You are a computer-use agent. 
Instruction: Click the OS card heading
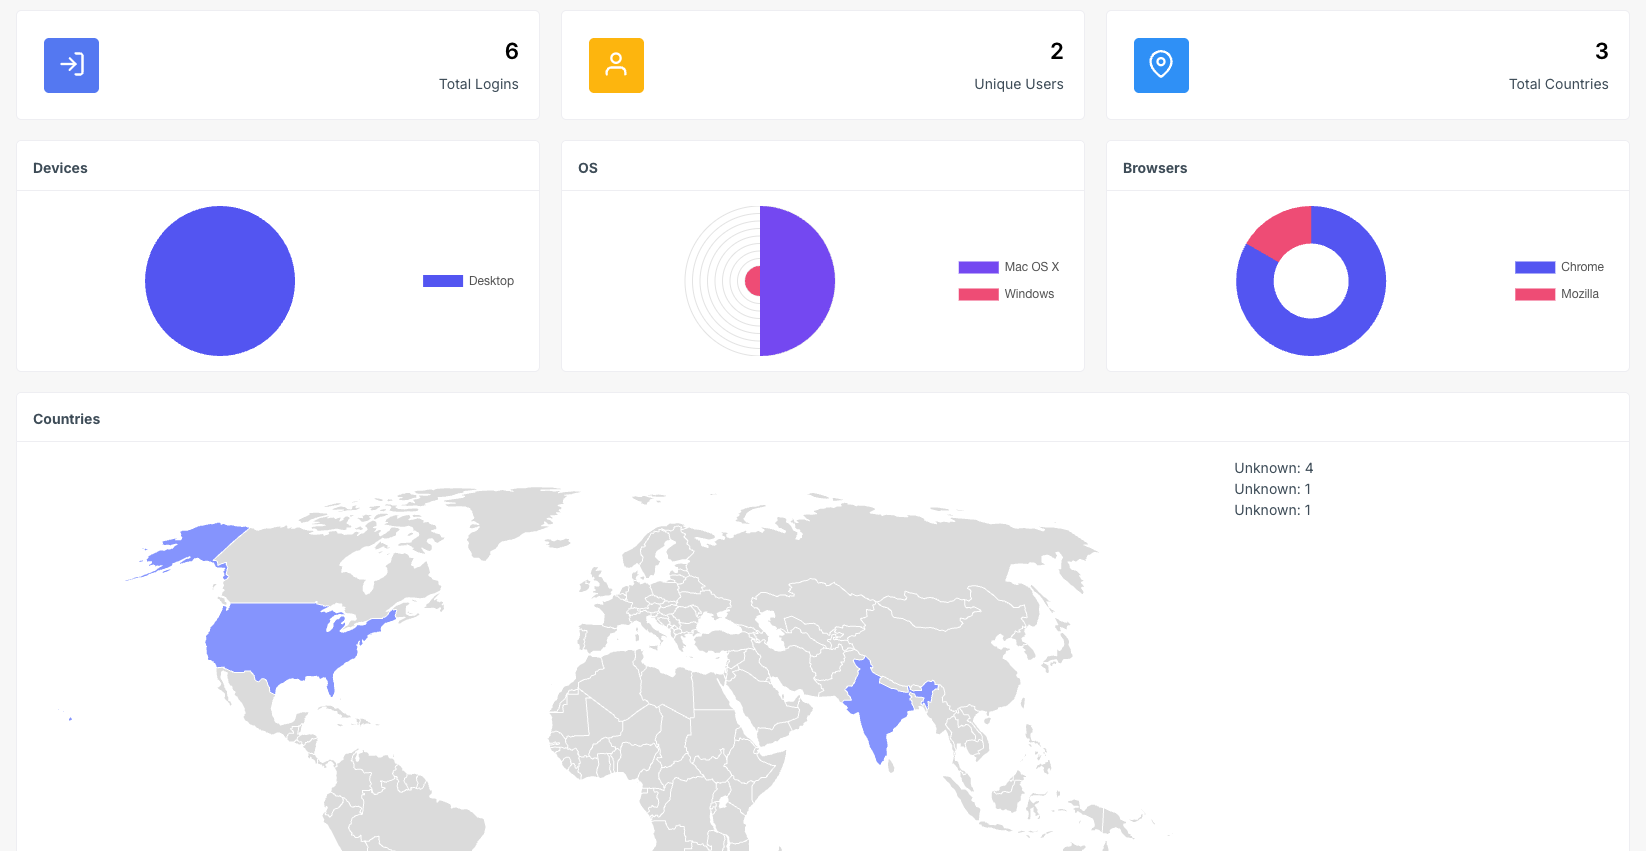tap(588, 168)
